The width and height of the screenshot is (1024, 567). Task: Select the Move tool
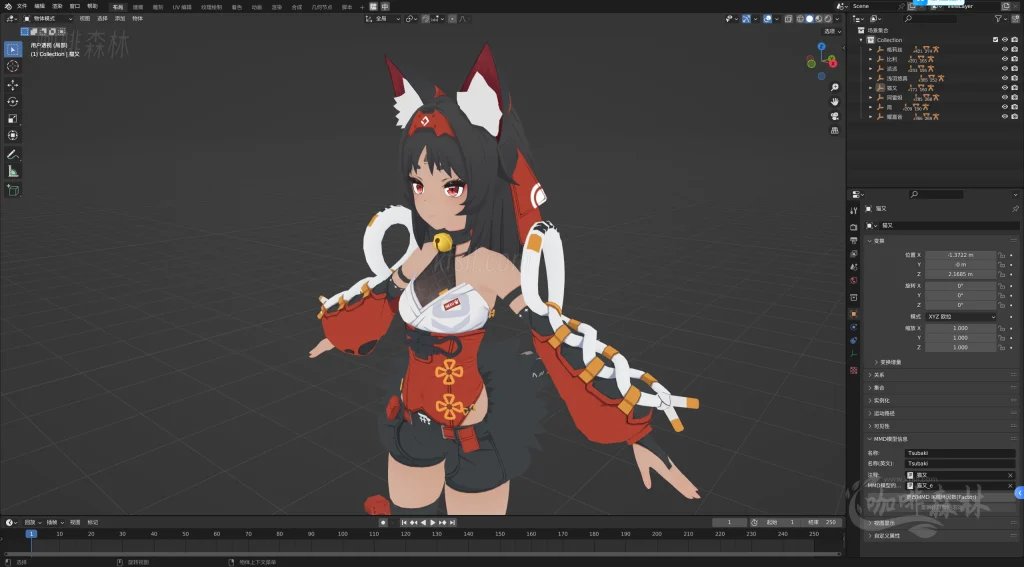pyautogui.click(x=12, y=85)
